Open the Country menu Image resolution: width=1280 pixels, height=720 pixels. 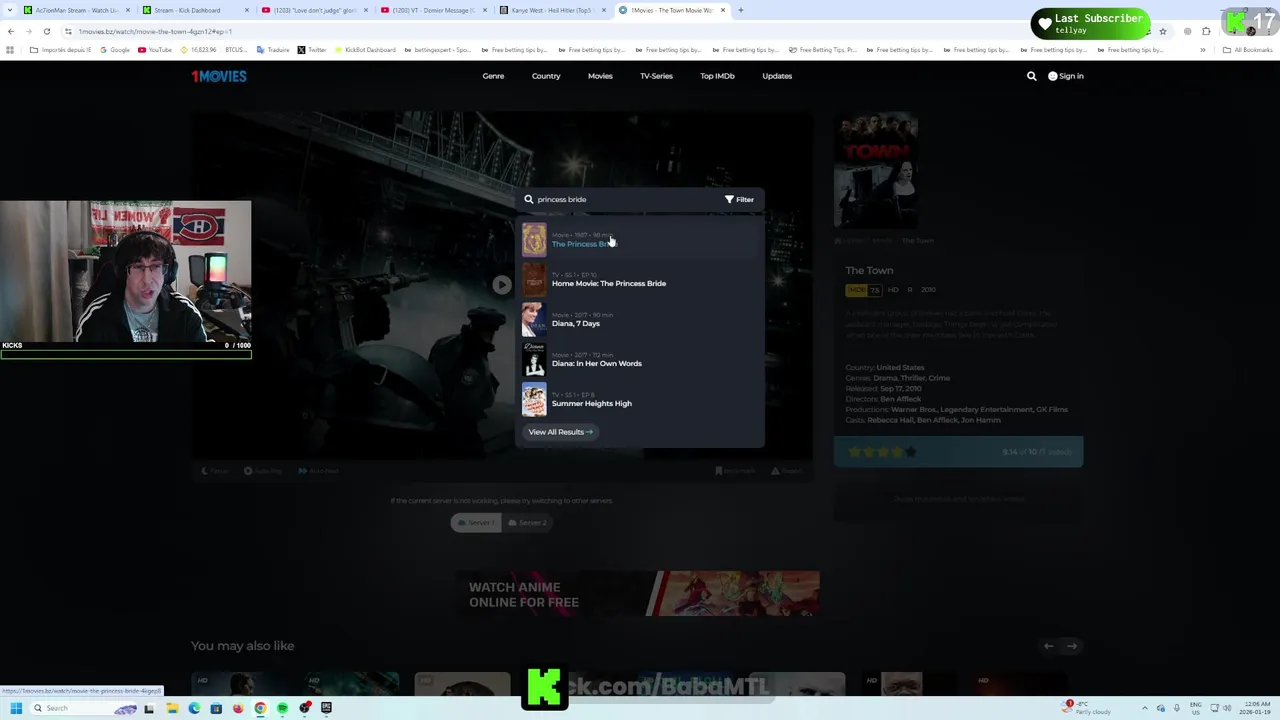[546, 76]
